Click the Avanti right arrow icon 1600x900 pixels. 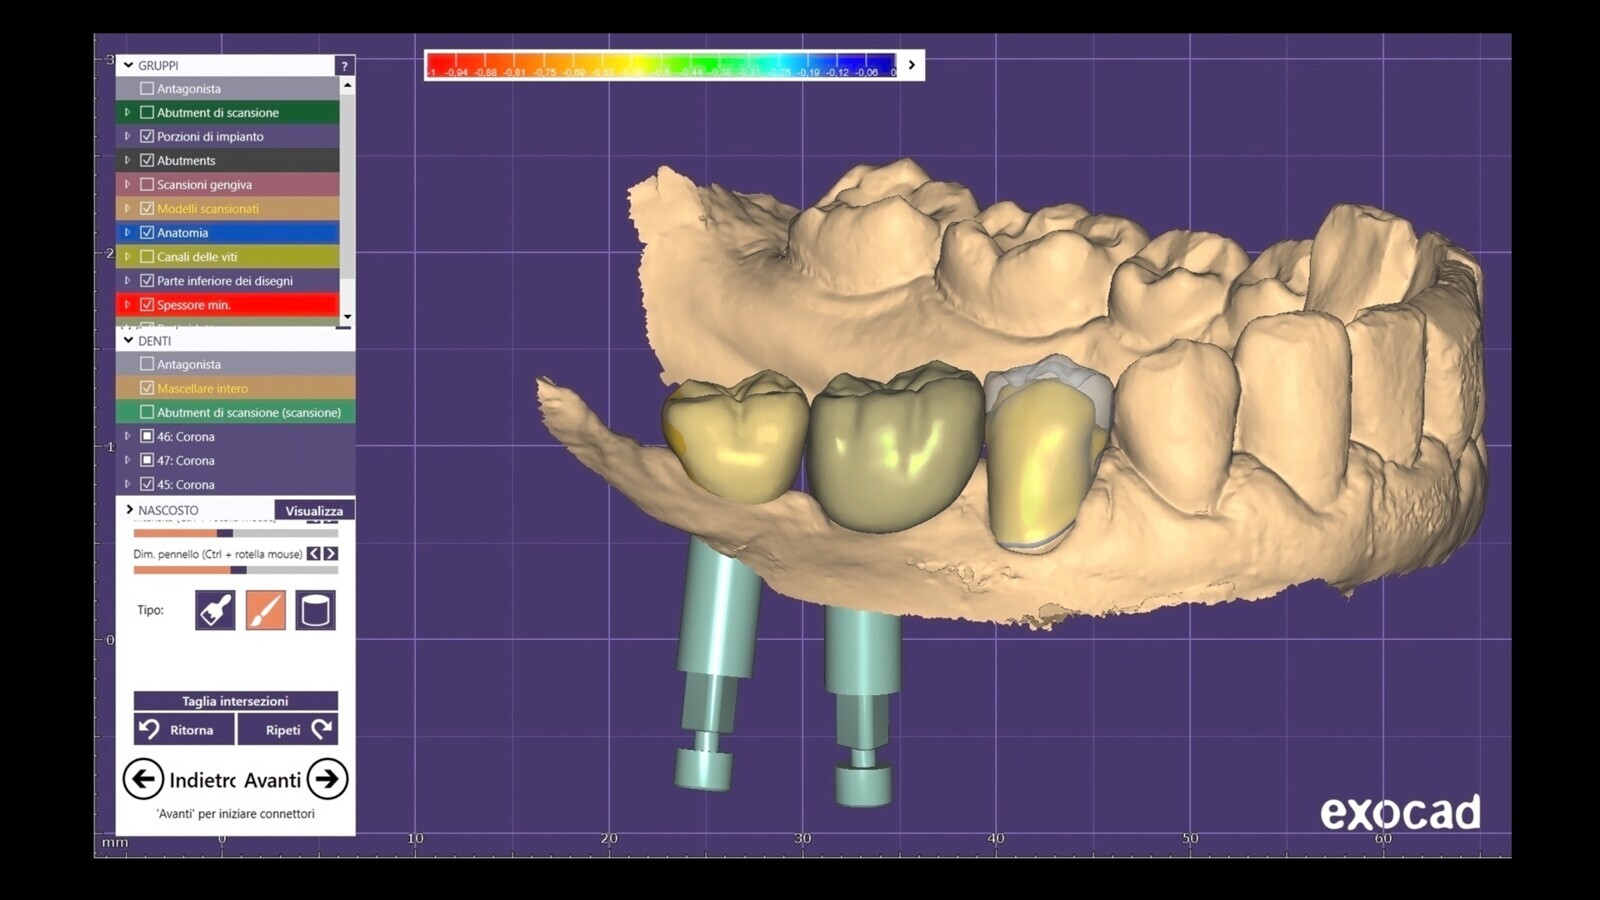pyautogui.click(x=327, y=779)
